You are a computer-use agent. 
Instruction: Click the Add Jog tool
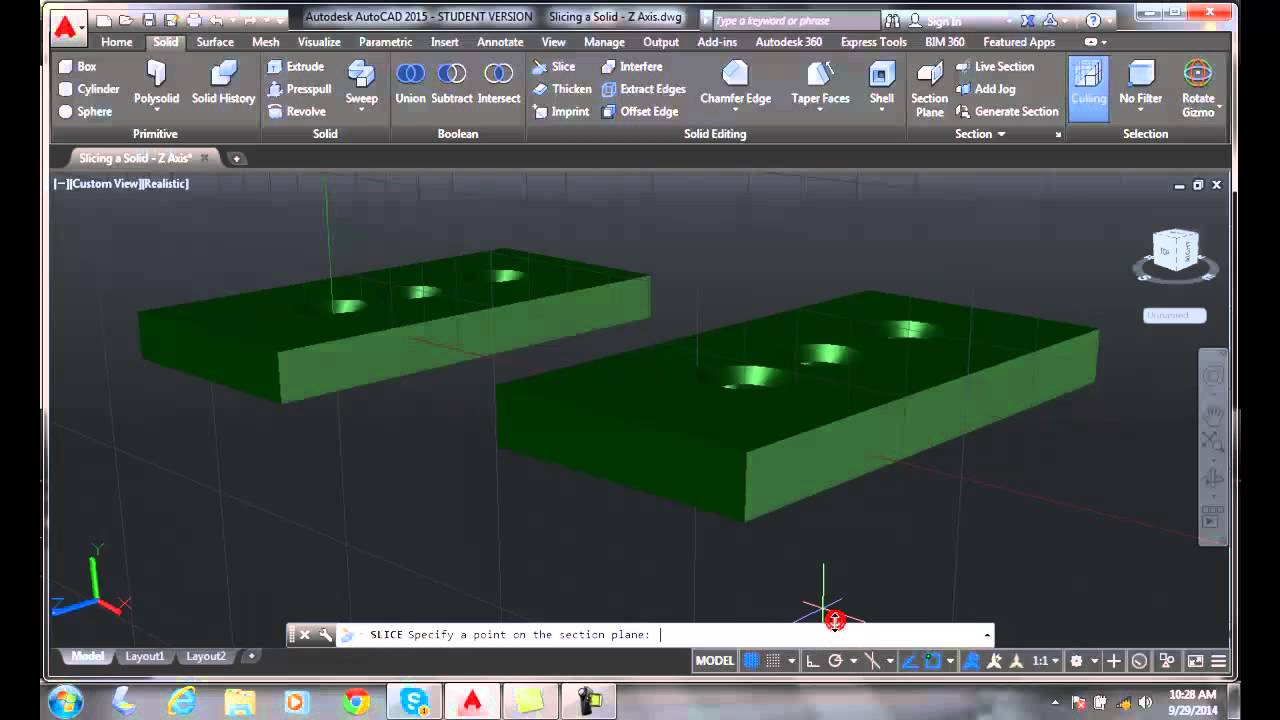coord(985,89)
